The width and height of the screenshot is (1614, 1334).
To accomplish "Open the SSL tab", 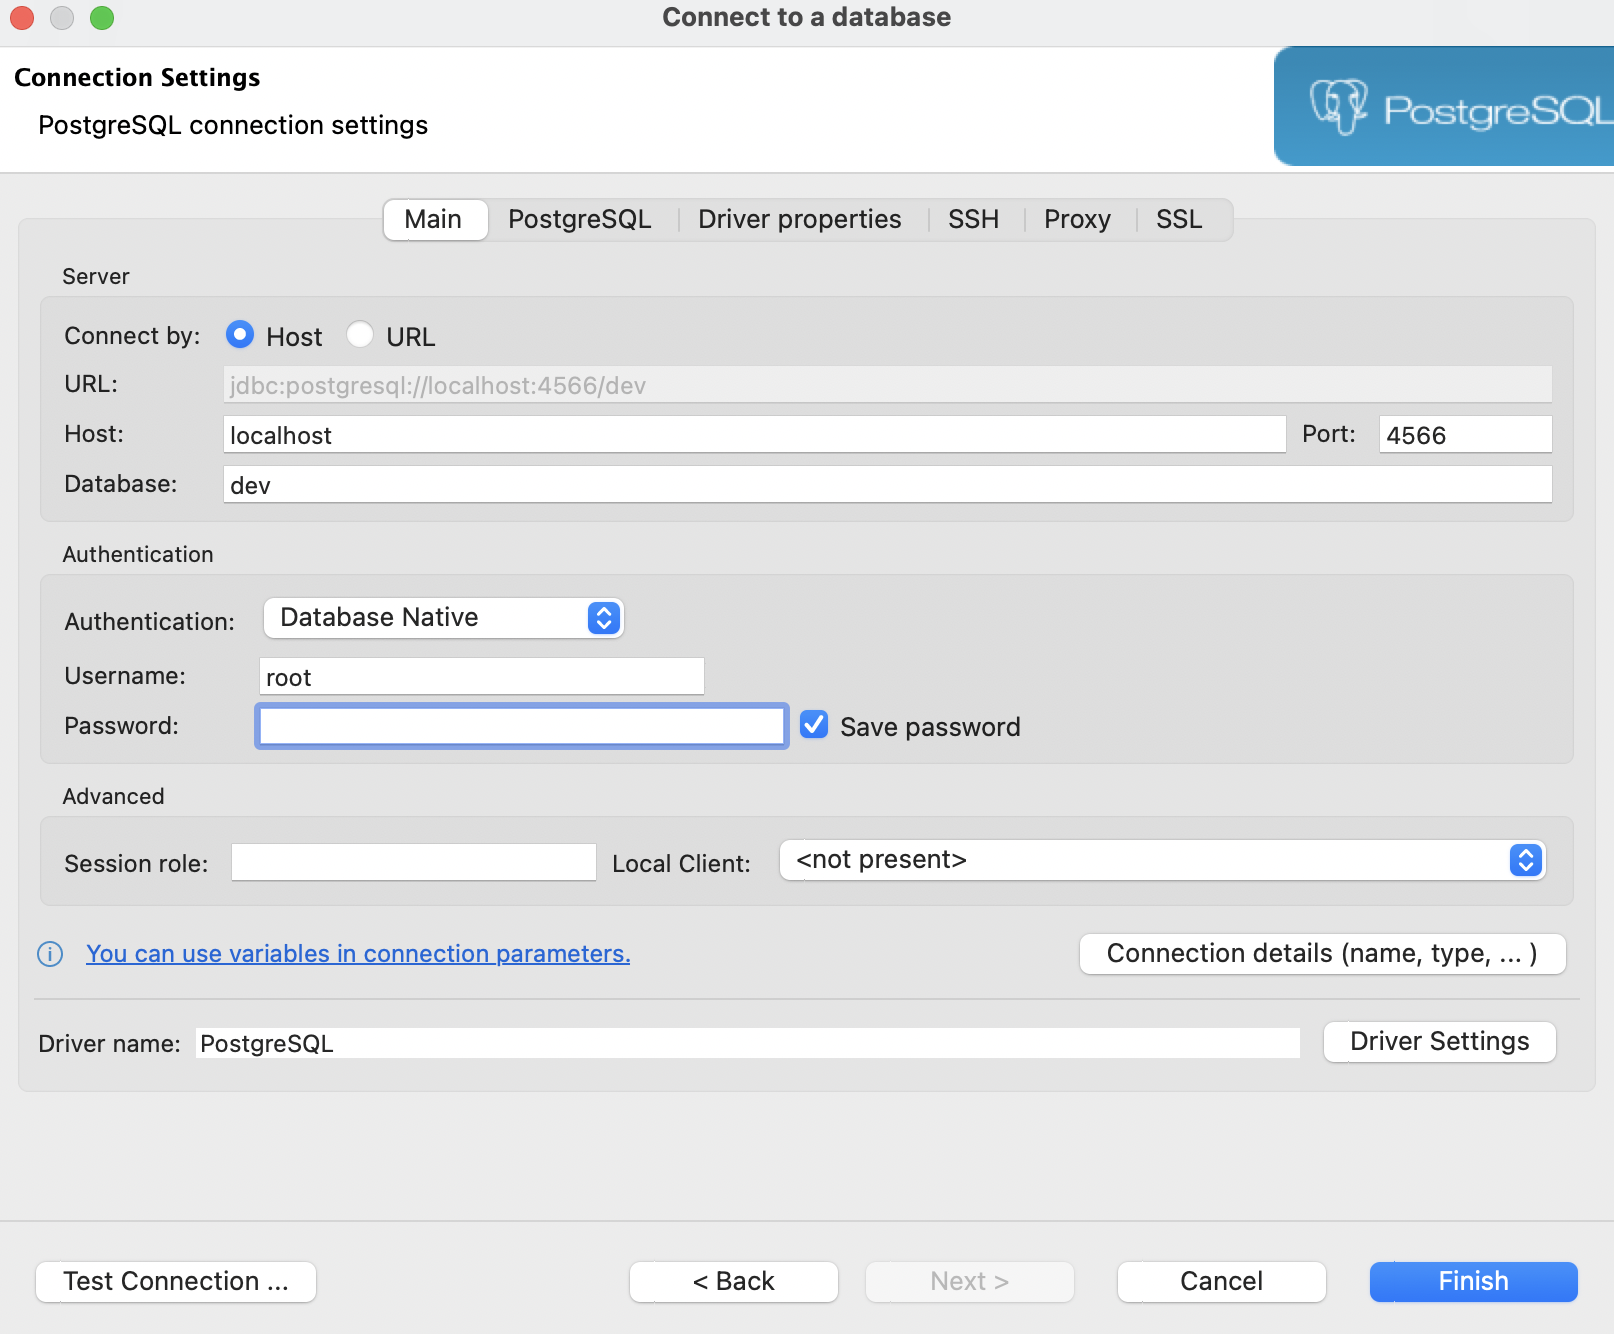I will pos(1180,219).
